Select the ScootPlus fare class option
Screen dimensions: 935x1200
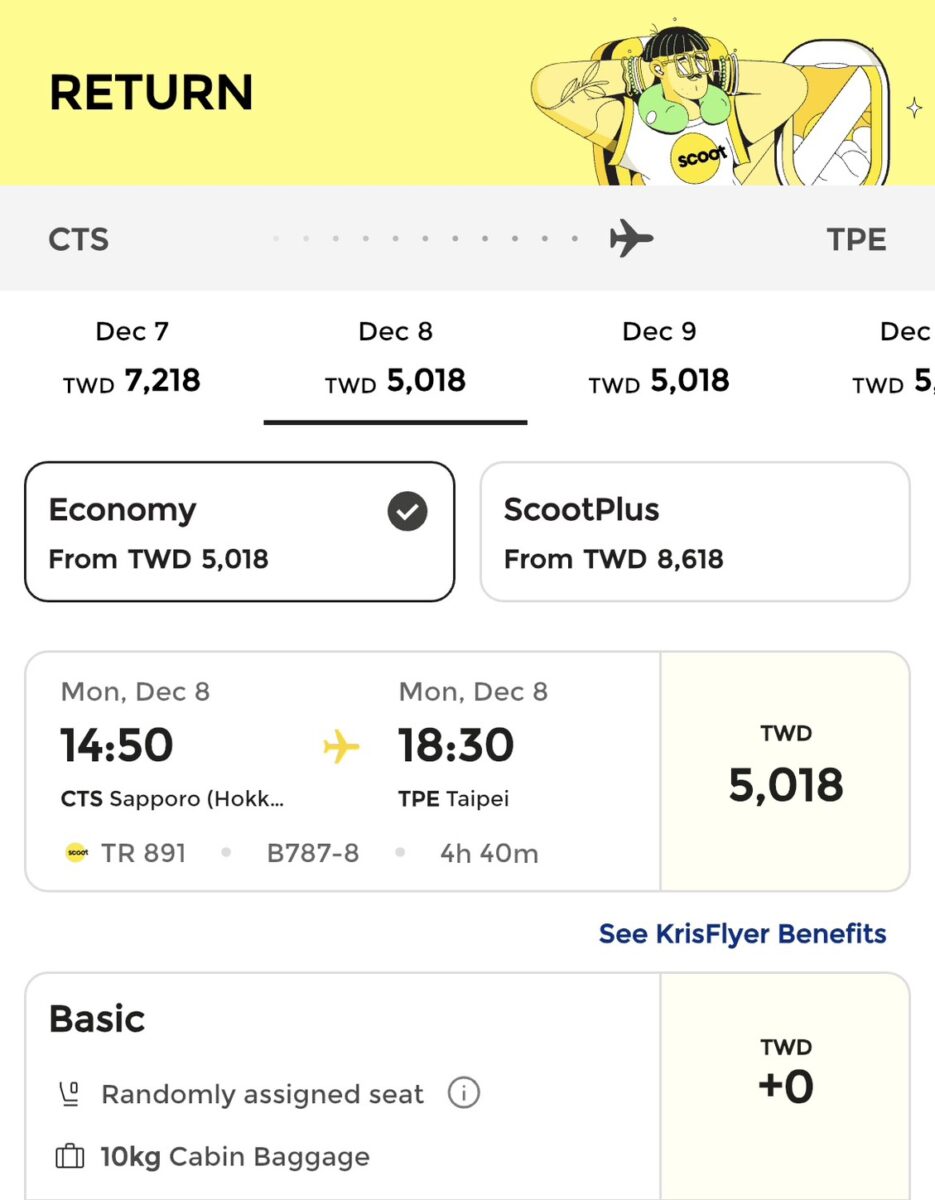point(695,532)
